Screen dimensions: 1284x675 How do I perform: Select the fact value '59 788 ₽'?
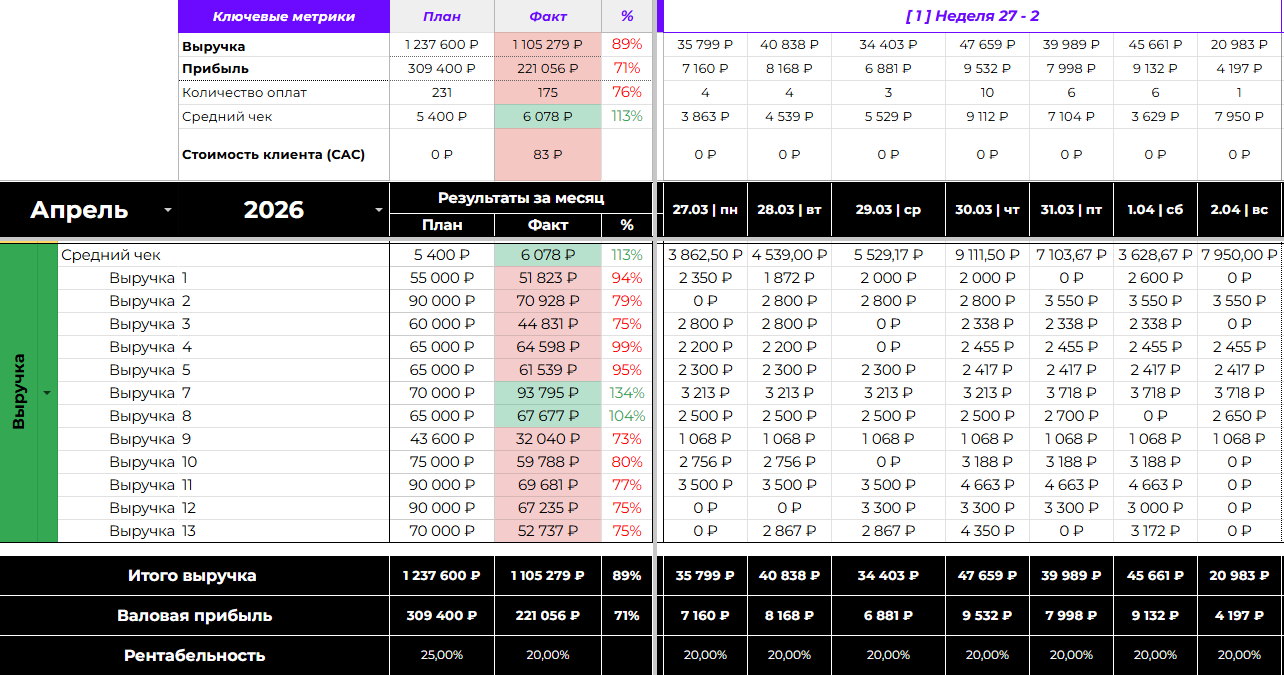tap(548, 462)
